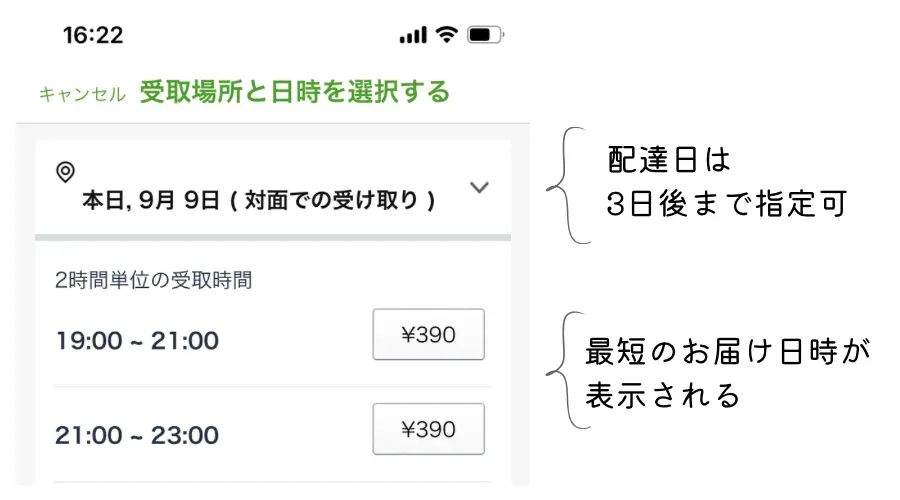Open the 本日, 9月 9日 pickup date dropdown

[273, 188]
